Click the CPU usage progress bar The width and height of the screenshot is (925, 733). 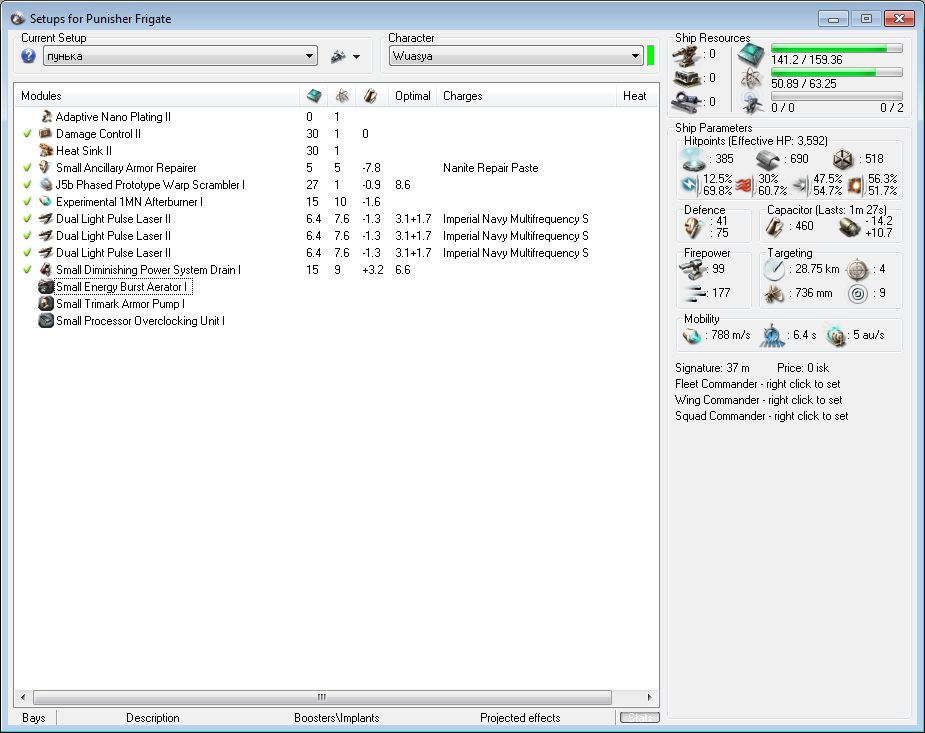(836, 48)
